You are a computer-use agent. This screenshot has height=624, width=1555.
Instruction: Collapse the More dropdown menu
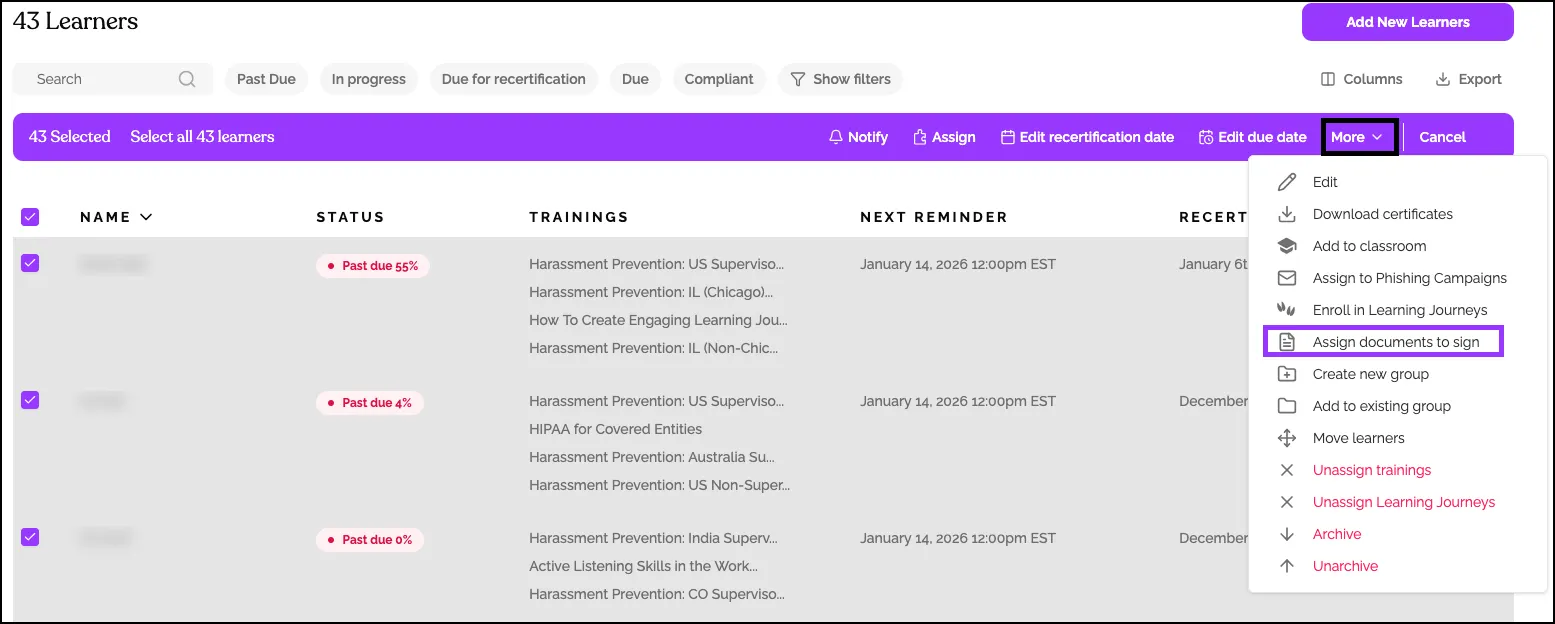point(1358,137)
